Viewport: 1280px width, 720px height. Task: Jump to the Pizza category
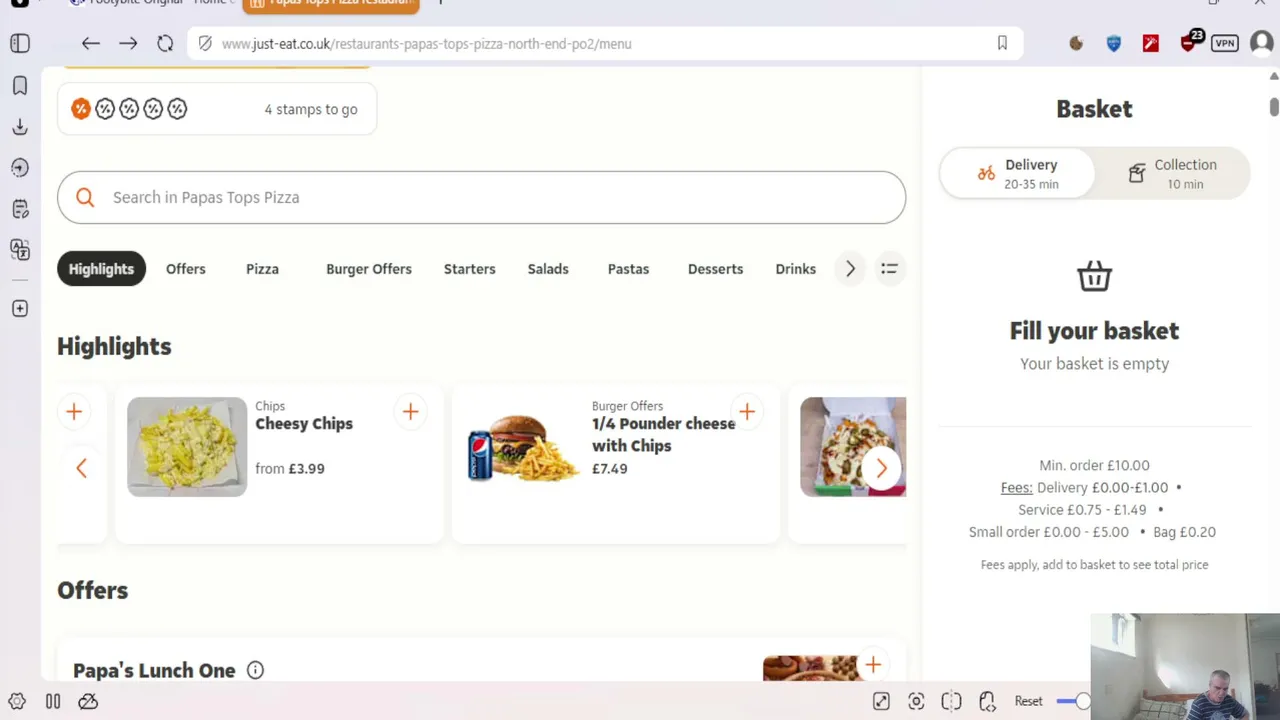click(262, 269)
